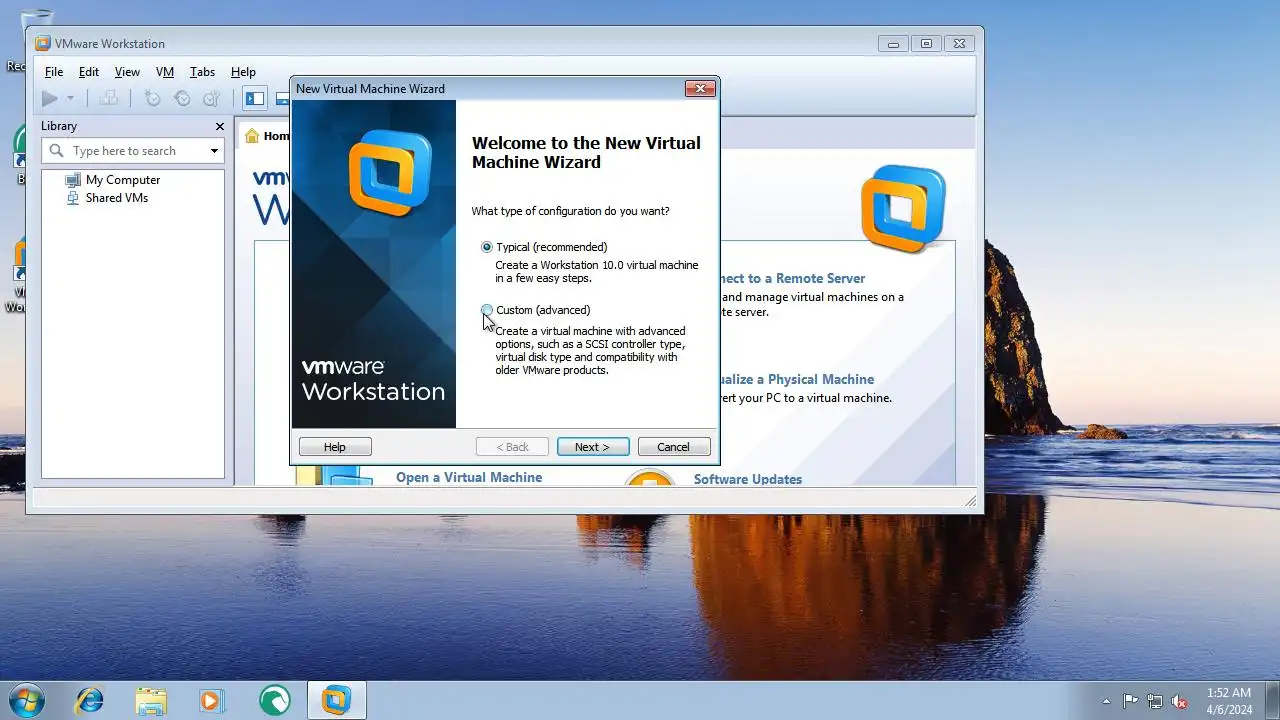Open the File menu
The width and height of the screenshot is (1280, 720).
54,72
